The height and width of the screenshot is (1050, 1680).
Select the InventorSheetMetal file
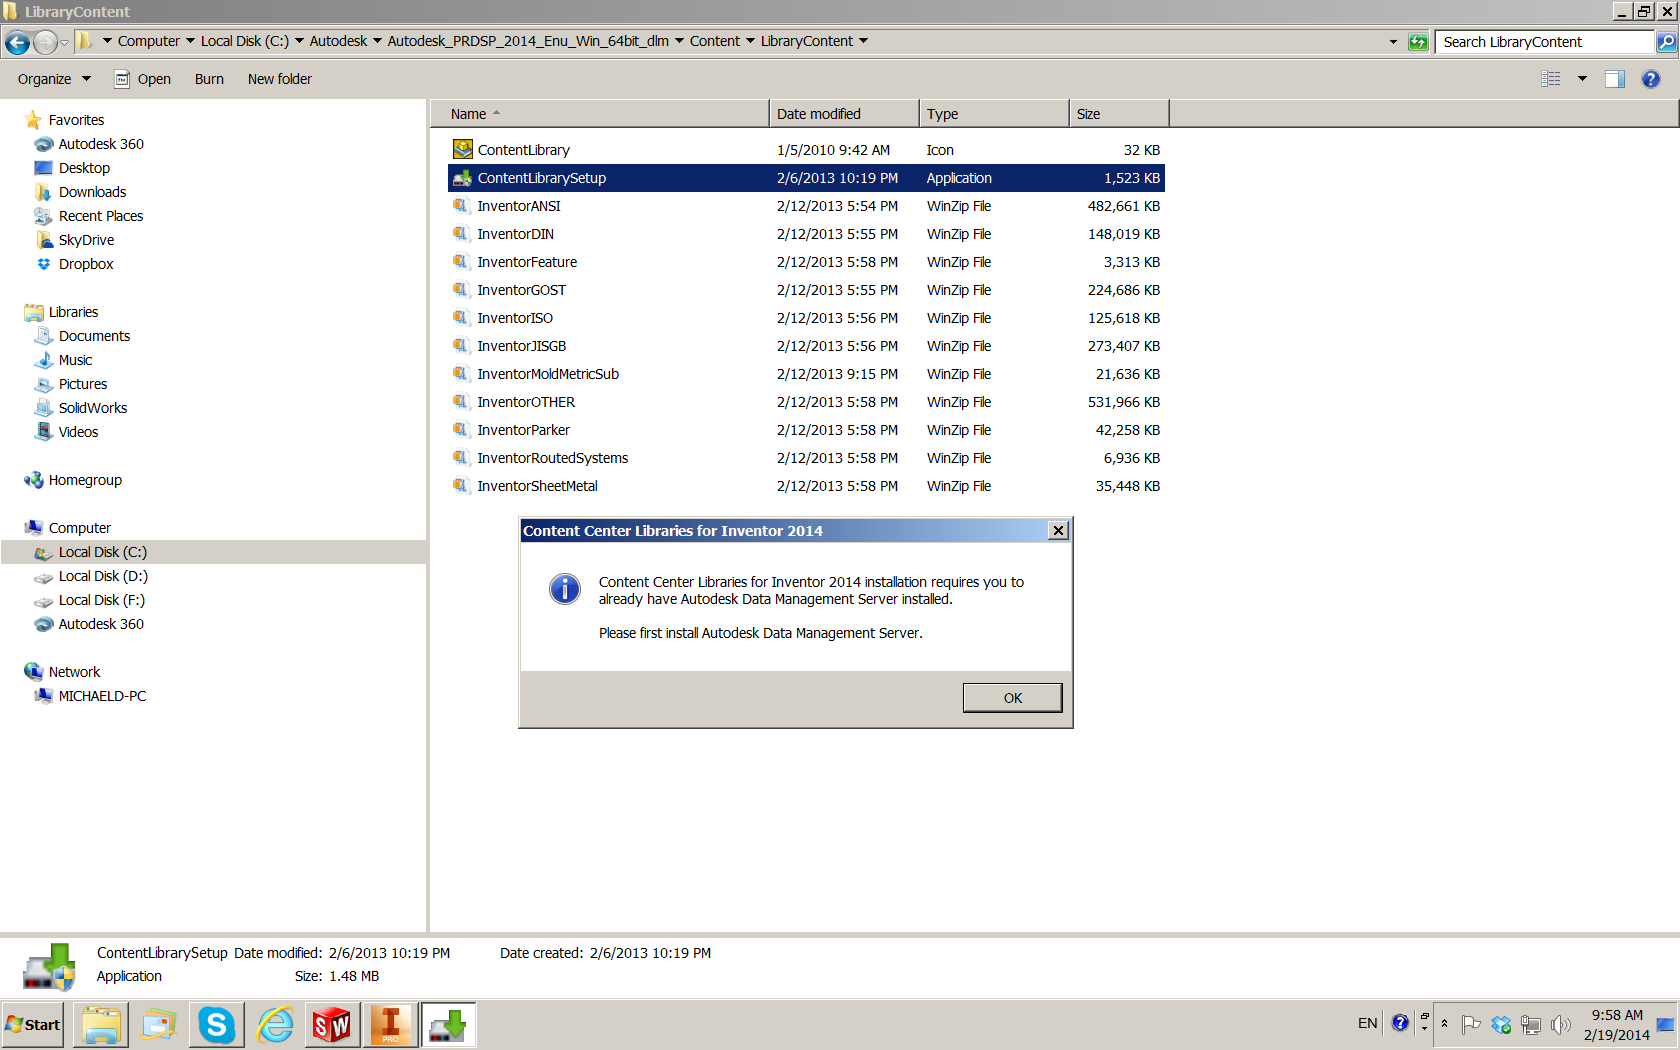click(806, 486)
